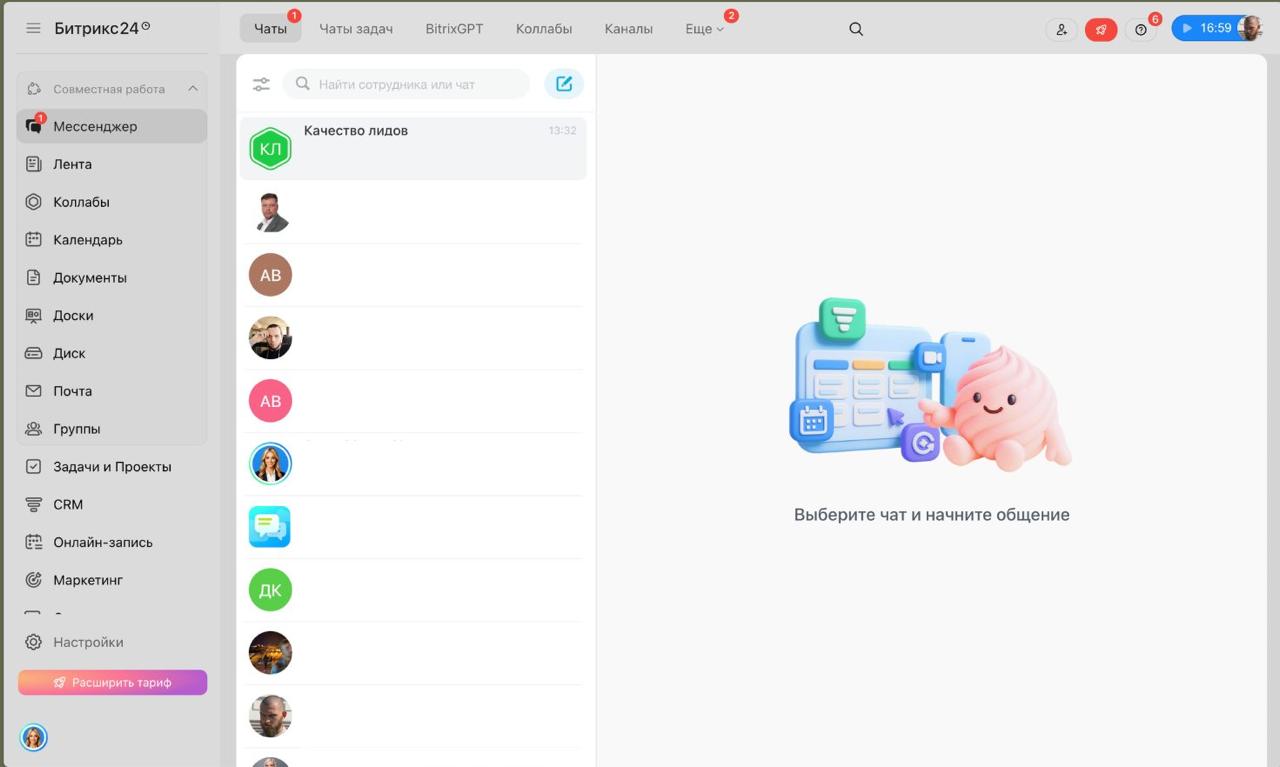Open CRM in the sidebar

click(x=112, y=505)
